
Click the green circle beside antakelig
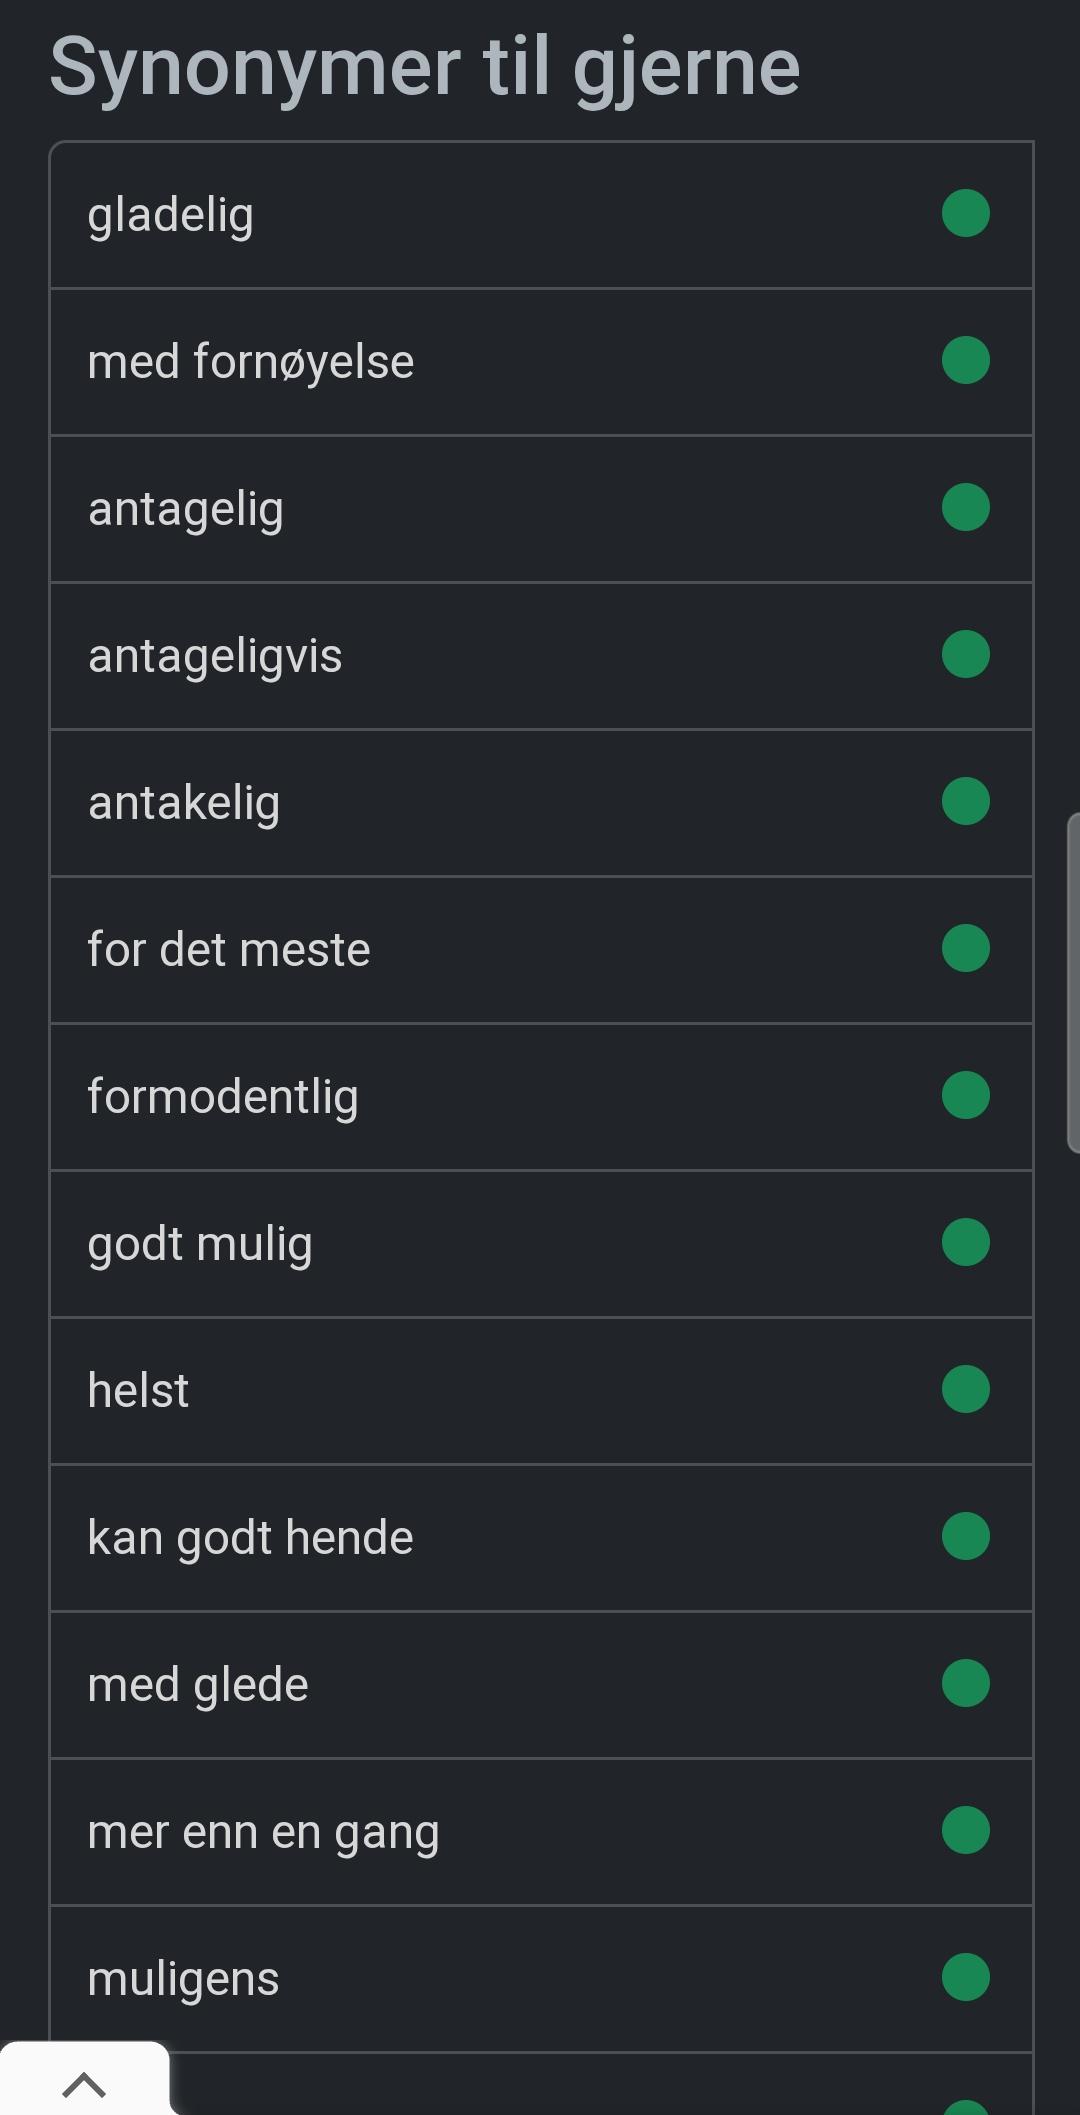point(965,802)
